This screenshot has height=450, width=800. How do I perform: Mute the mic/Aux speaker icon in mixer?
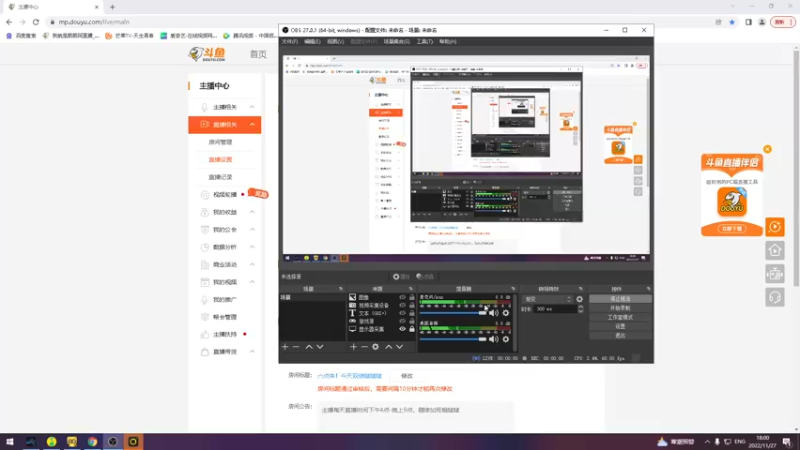click(x=493, y=313)
